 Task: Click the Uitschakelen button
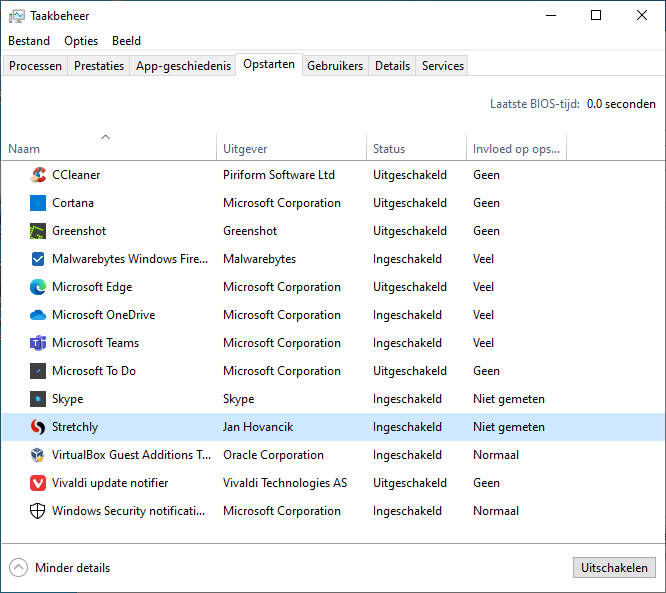(x=614, y=568)
